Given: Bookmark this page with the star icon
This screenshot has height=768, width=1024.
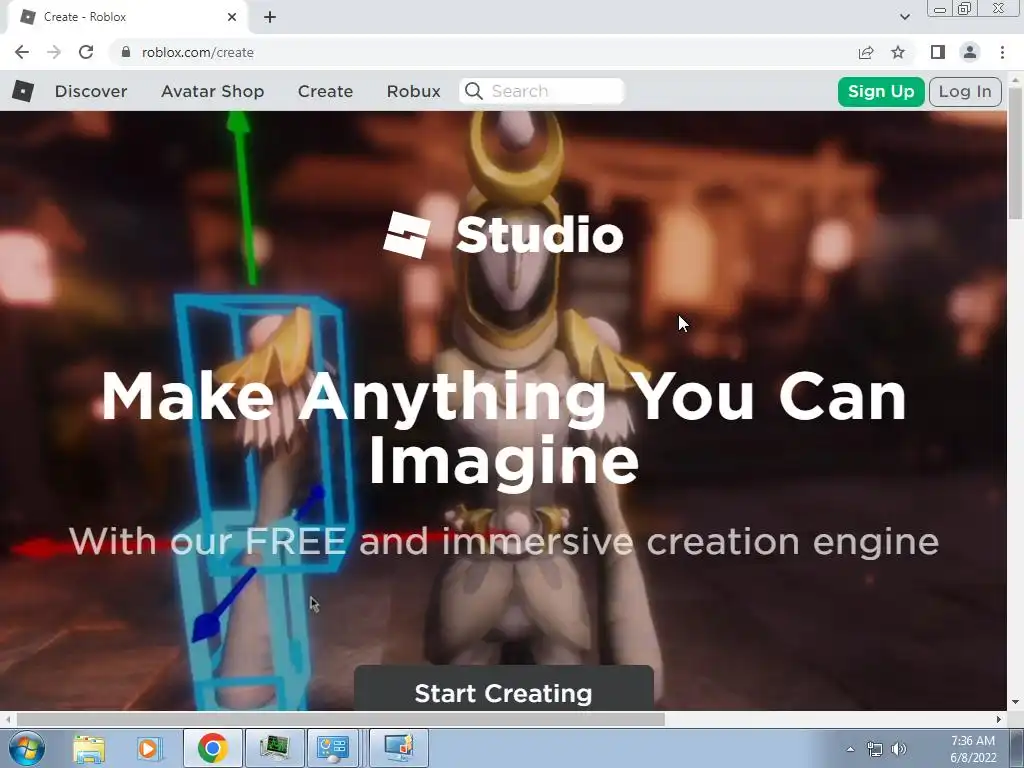Looking at the screenshot, I should click(x=898, y=52).
